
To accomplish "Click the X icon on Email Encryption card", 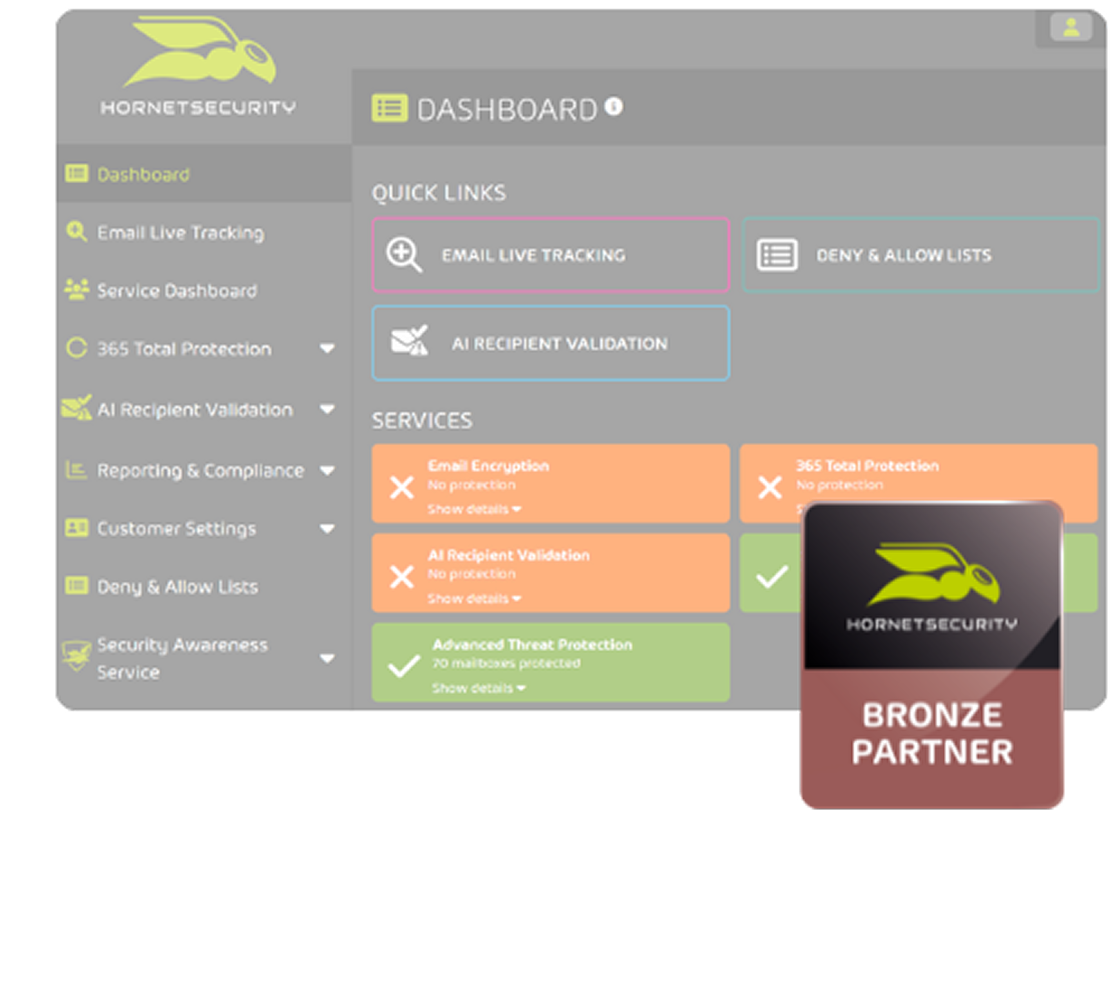I will pos(401,487).
